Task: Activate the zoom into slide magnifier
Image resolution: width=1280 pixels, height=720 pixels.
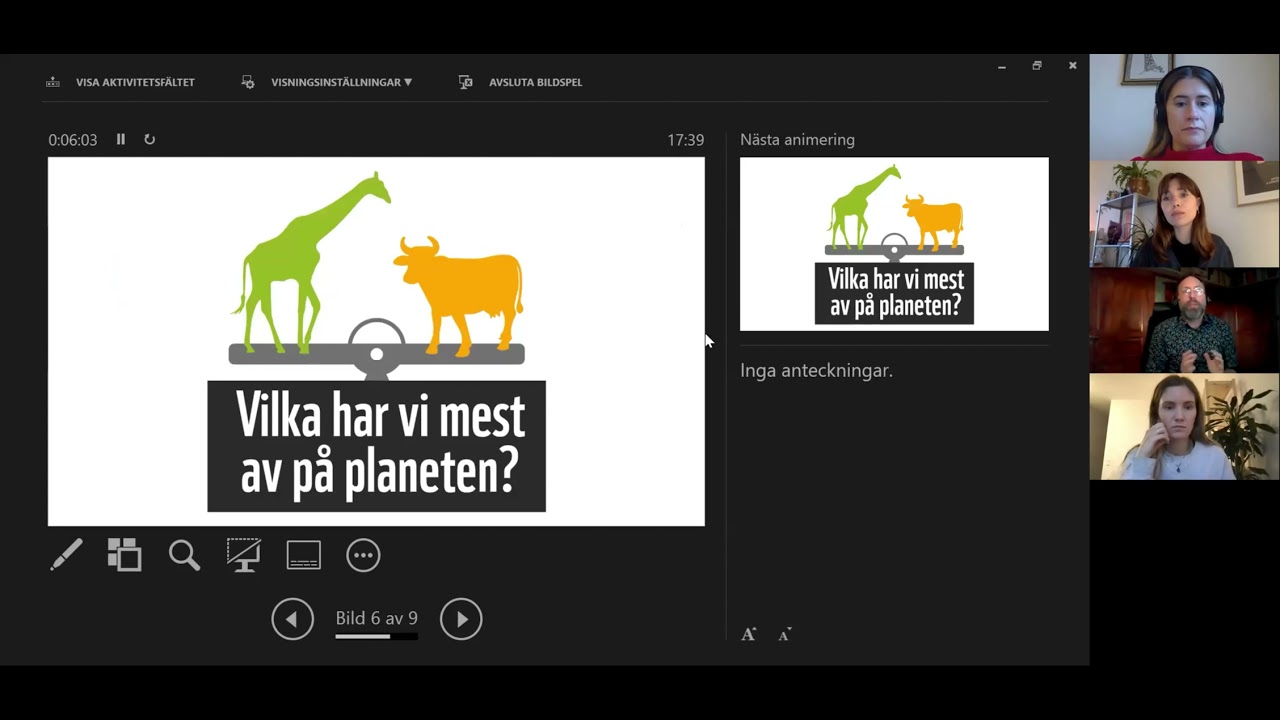Action: click(x=184, y=555)
